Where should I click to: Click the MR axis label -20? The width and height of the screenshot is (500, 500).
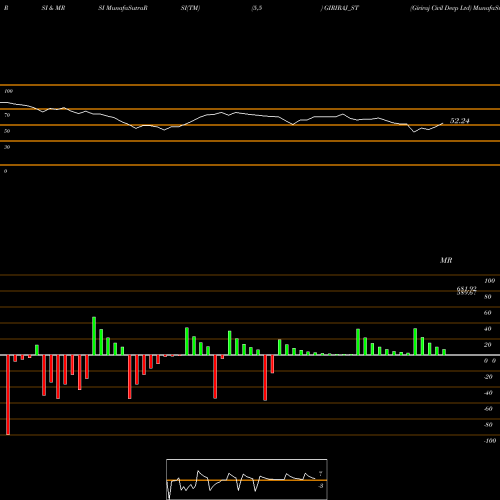[x=488, y=377]
